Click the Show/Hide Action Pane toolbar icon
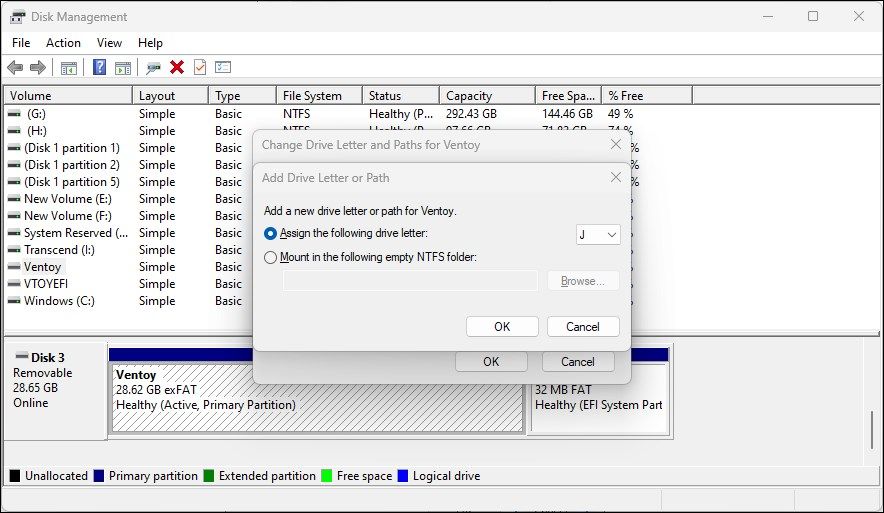 tap(123, 67)
